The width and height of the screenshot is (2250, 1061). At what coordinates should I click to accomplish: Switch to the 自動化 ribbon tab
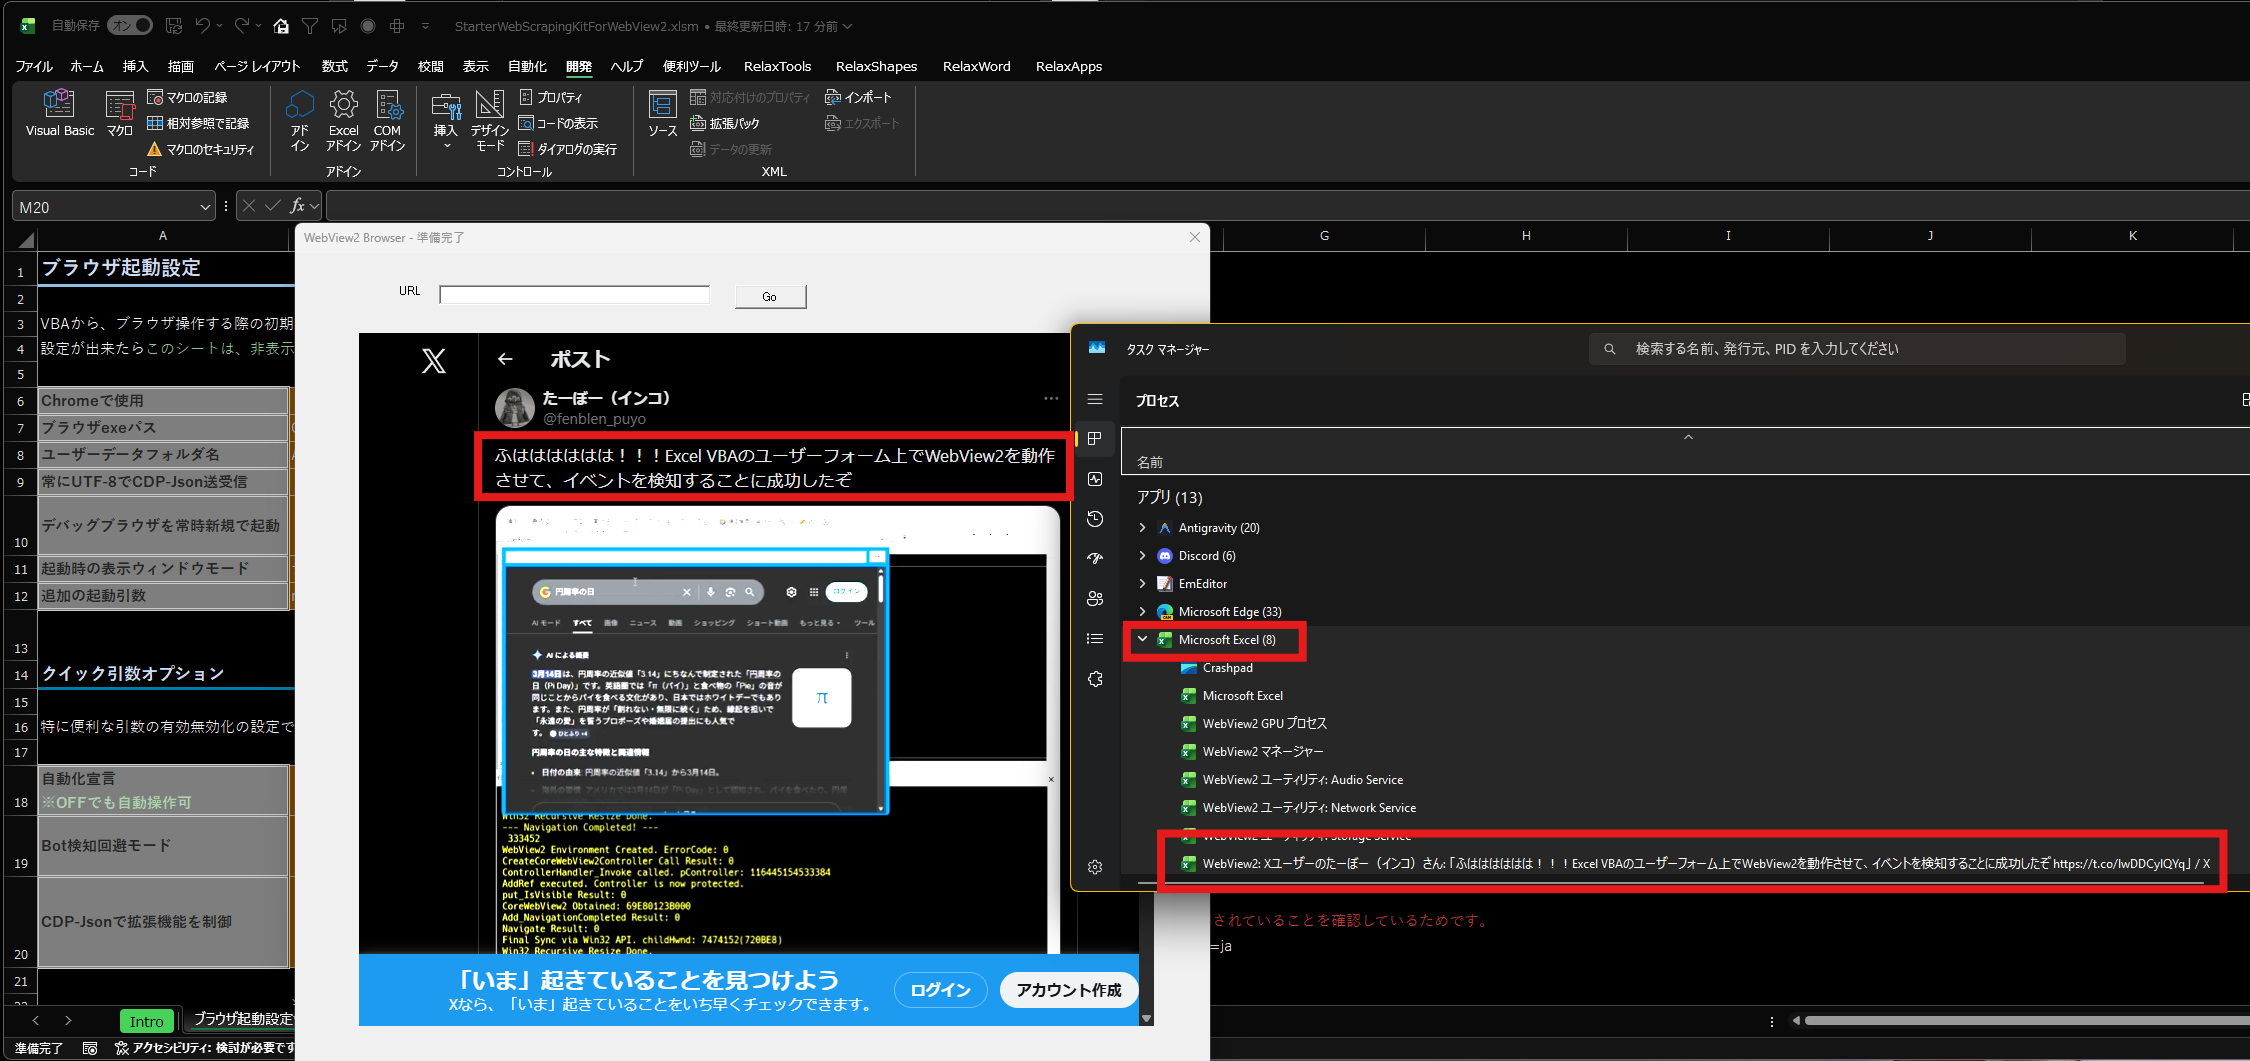527,66
